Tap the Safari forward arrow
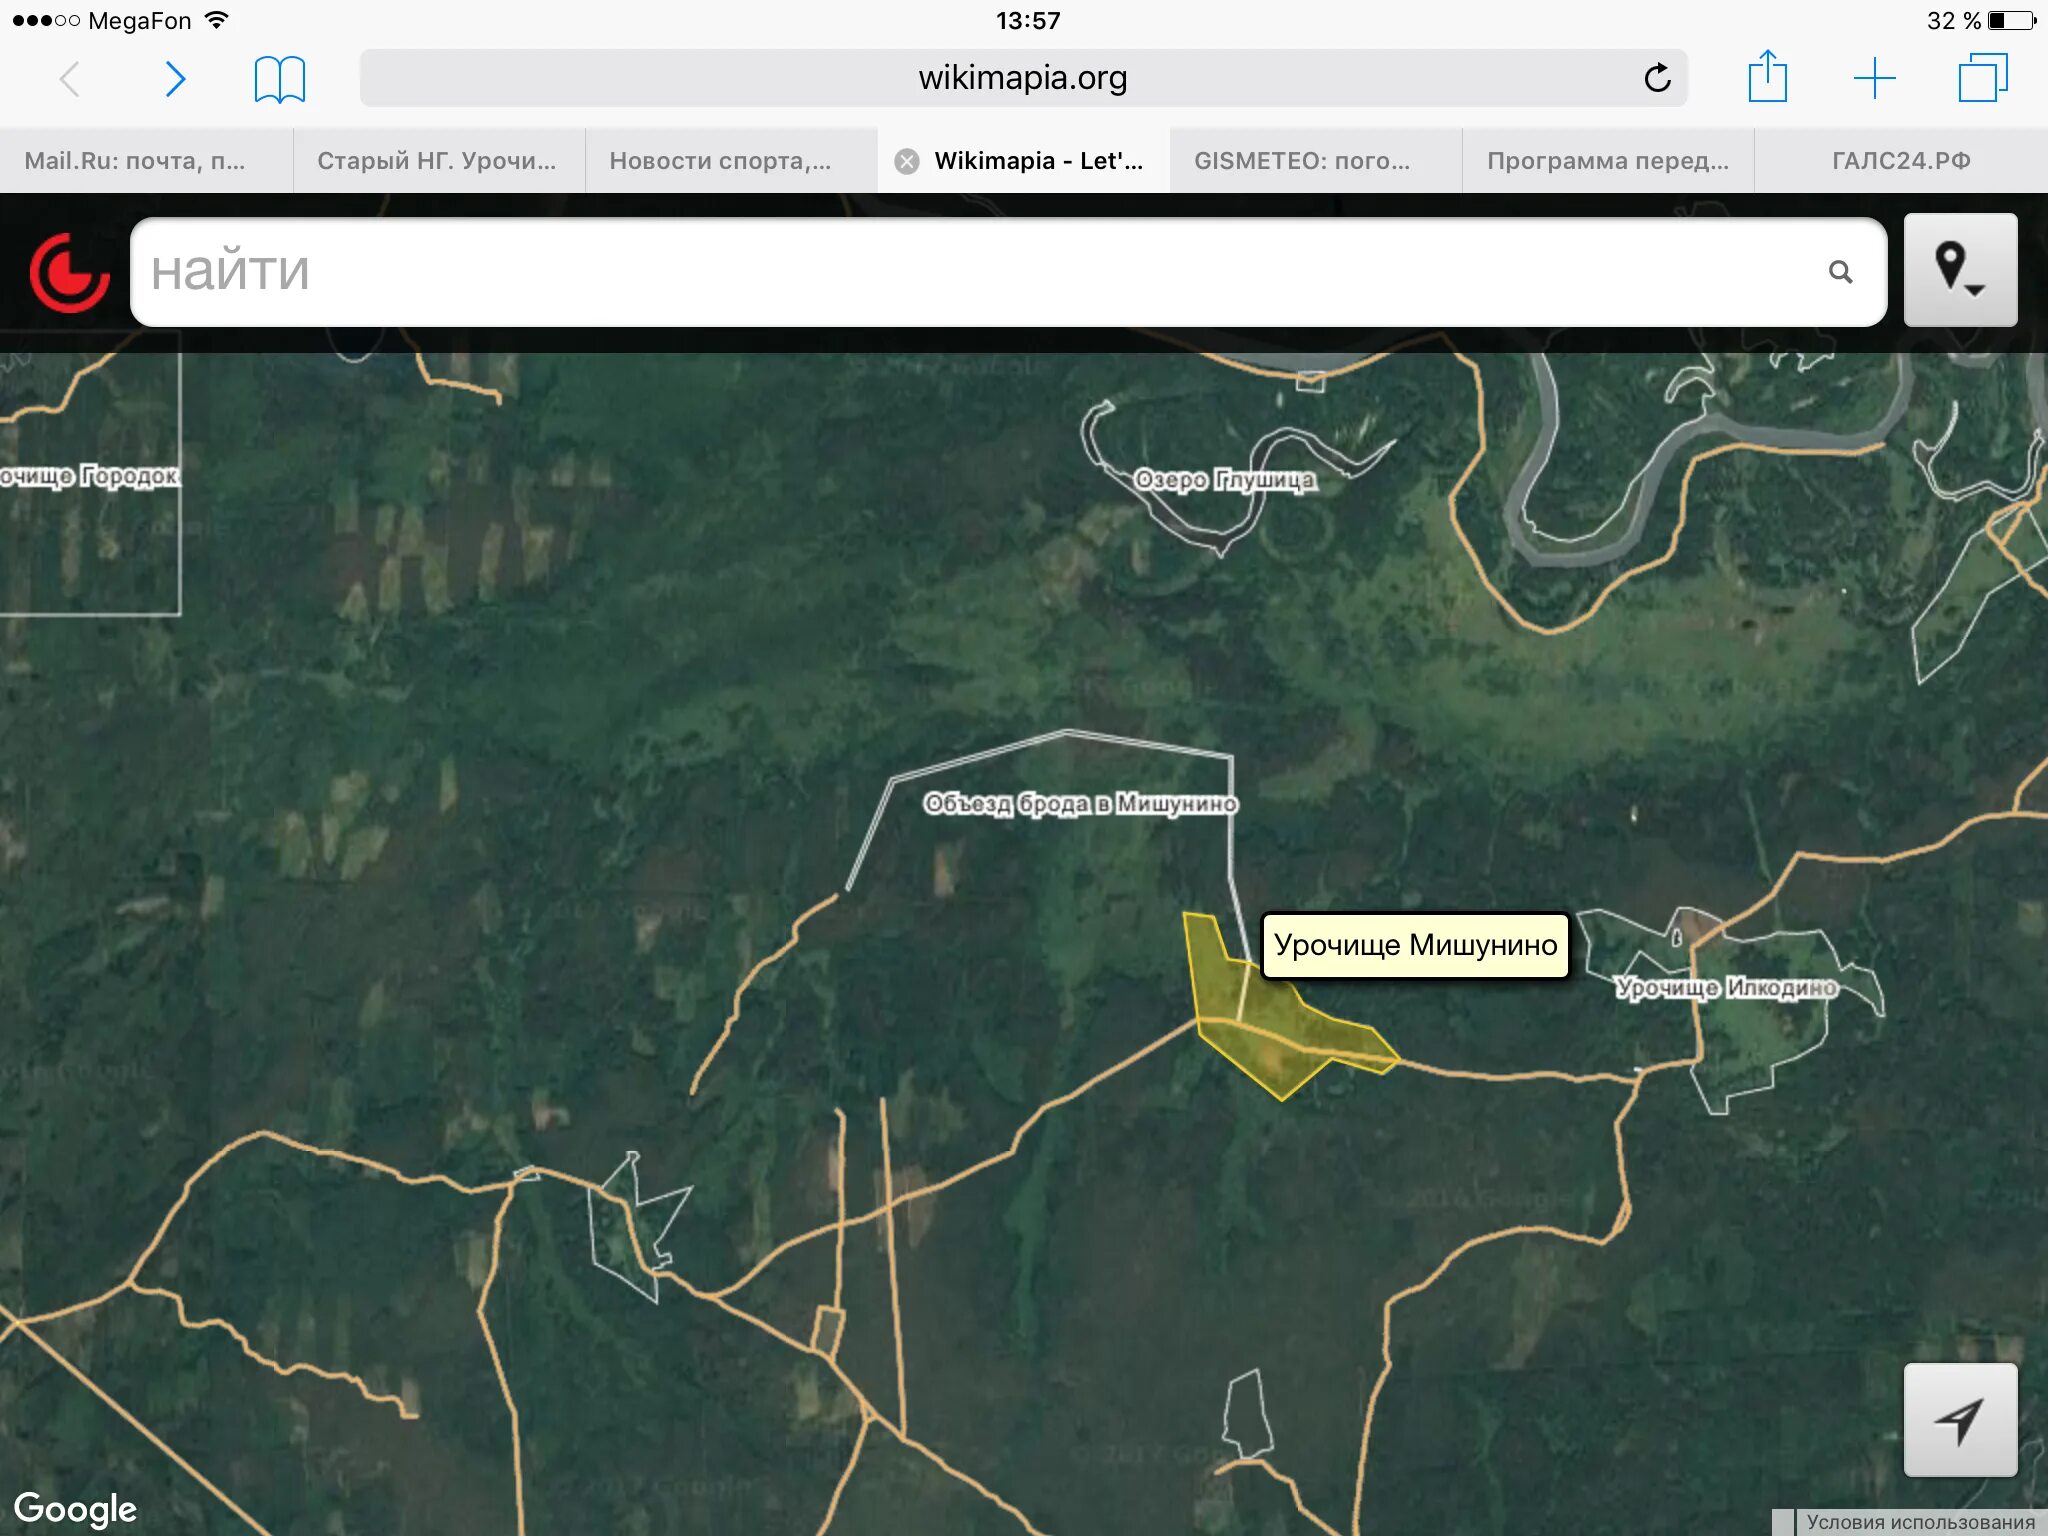This screenshot has width=2048, height=1536. click(x=175, y=79)
